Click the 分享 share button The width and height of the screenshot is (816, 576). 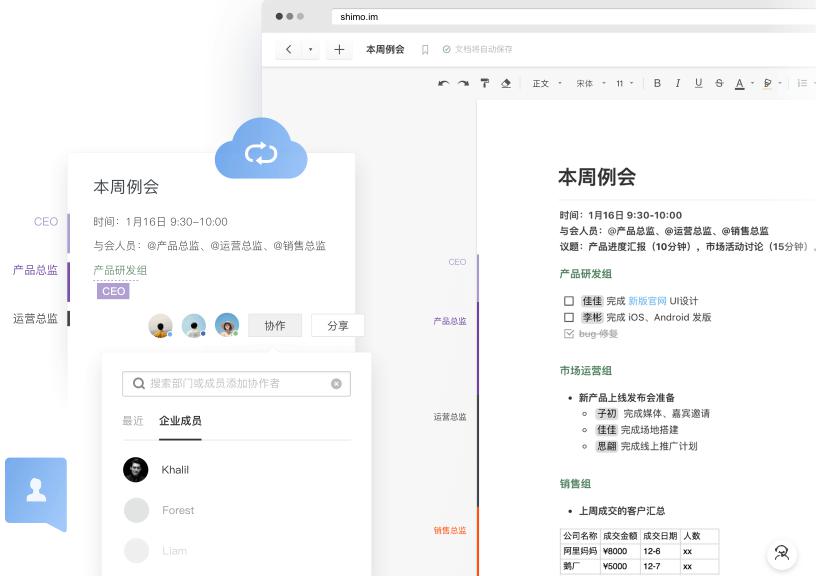pyautogui.click(x=338, y=326)
